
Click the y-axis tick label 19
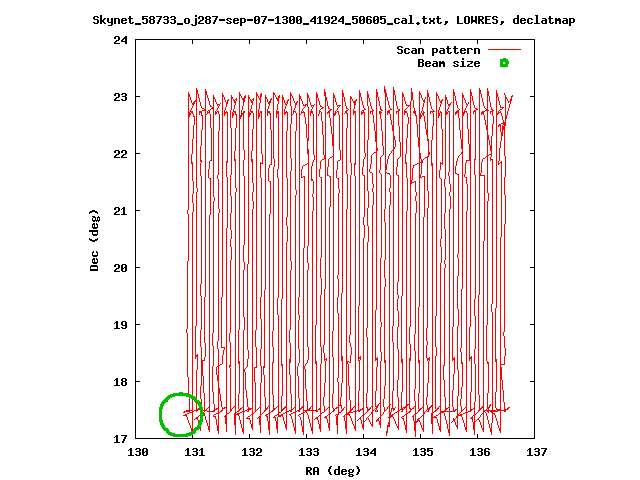(x=120, y=325)
